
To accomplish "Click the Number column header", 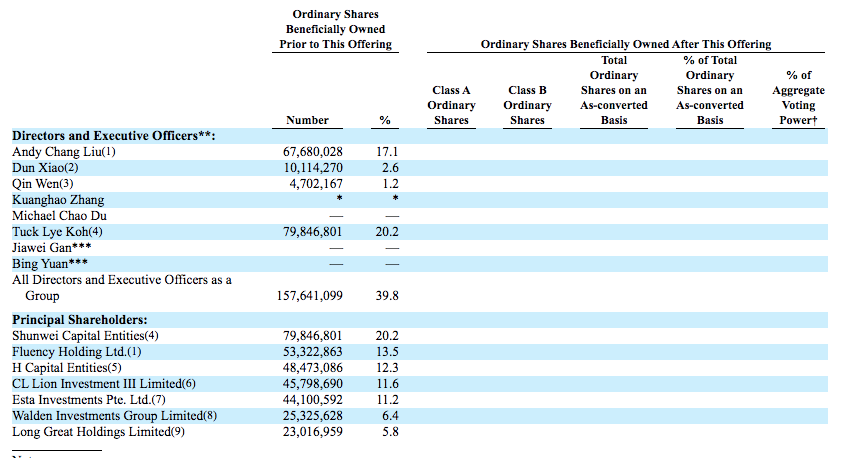I will pos(307,120).
